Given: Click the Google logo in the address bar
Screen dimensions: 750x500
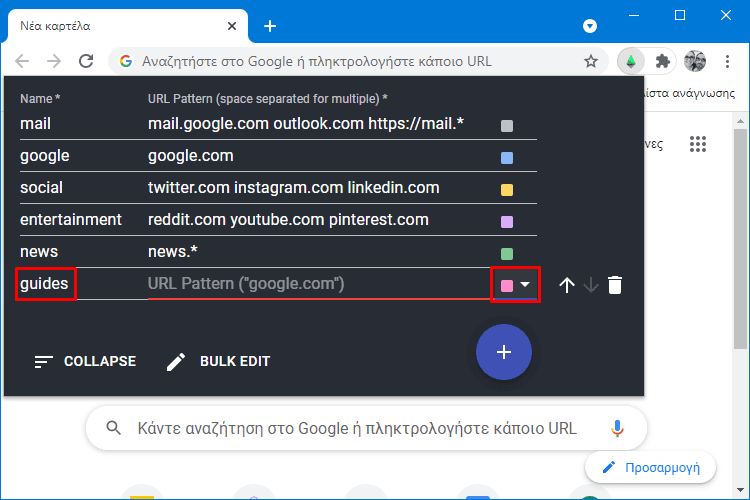Looking at the screenshot, I should [126, 61].
